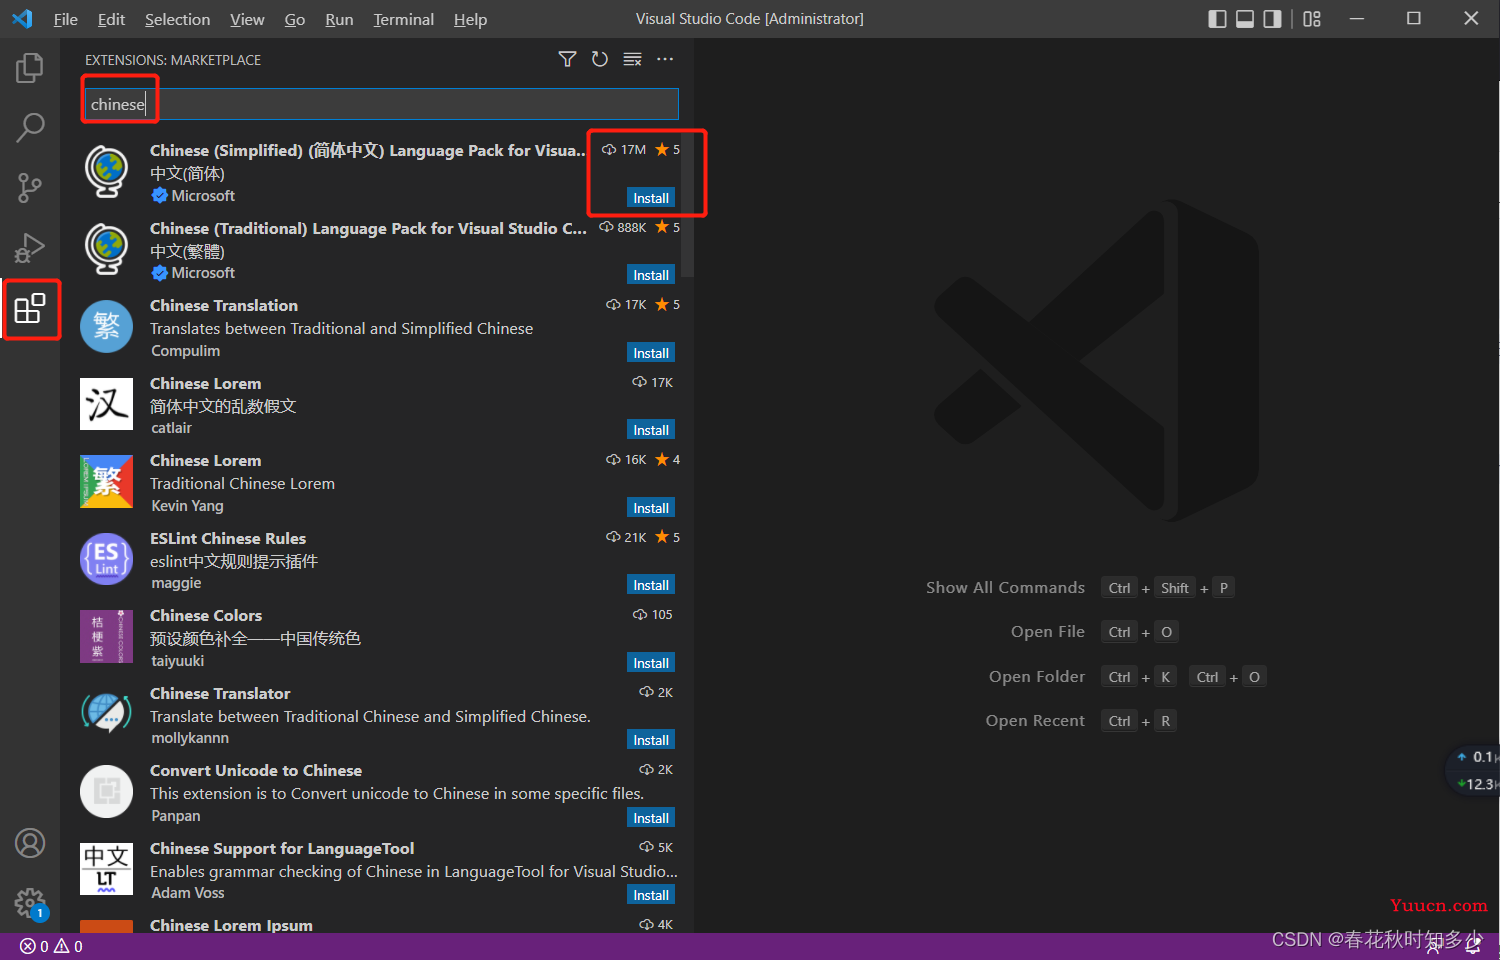Select the Convert Unicode to Chinese title
Viewport: 1500px width, 960px height.
point(256,770)
